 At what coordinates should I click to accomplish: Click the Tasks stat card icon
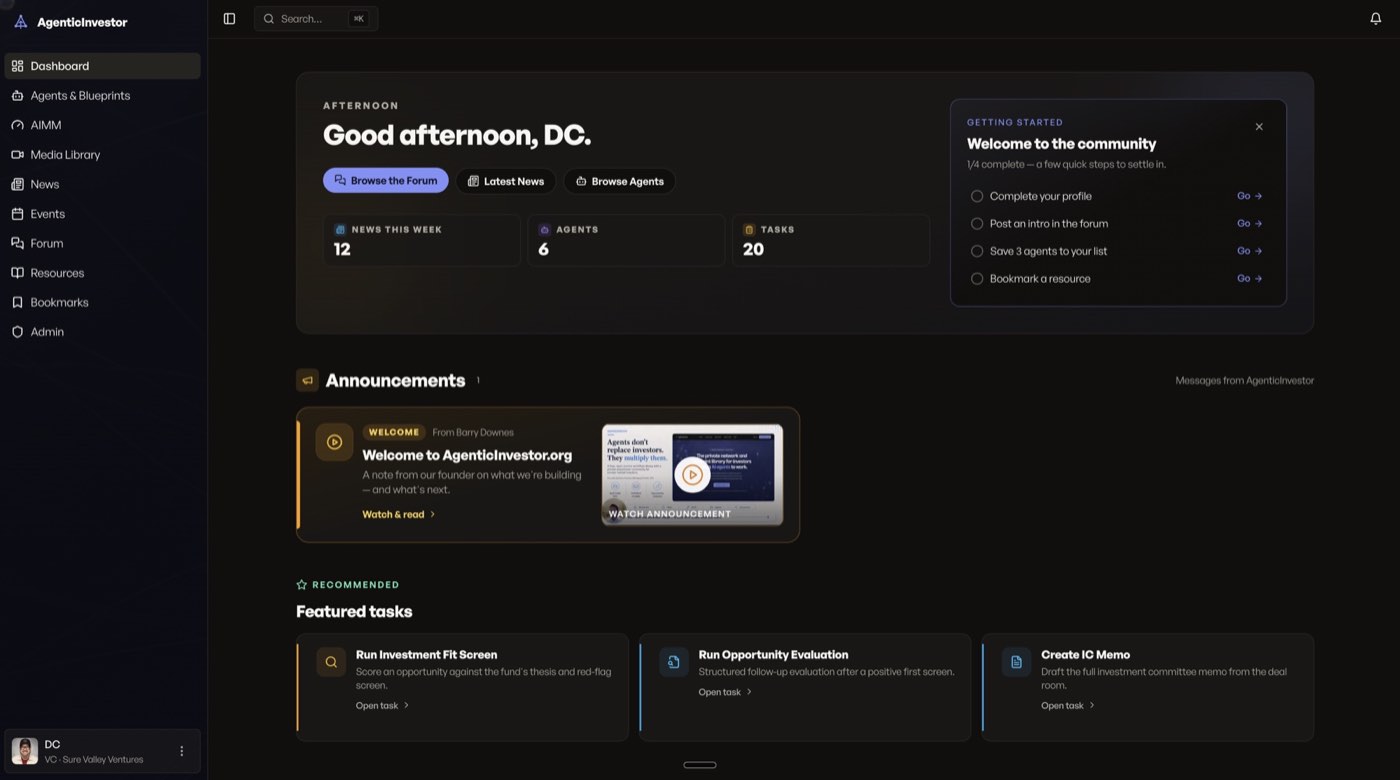tap(749, 230)
